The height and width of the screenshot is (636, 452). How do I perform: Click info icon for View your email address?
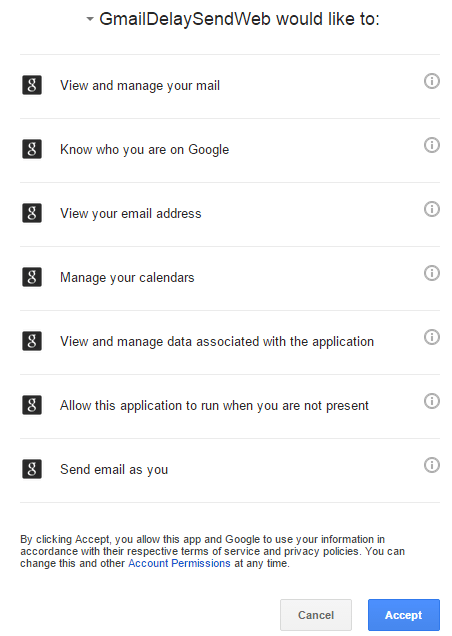point(432,209)
